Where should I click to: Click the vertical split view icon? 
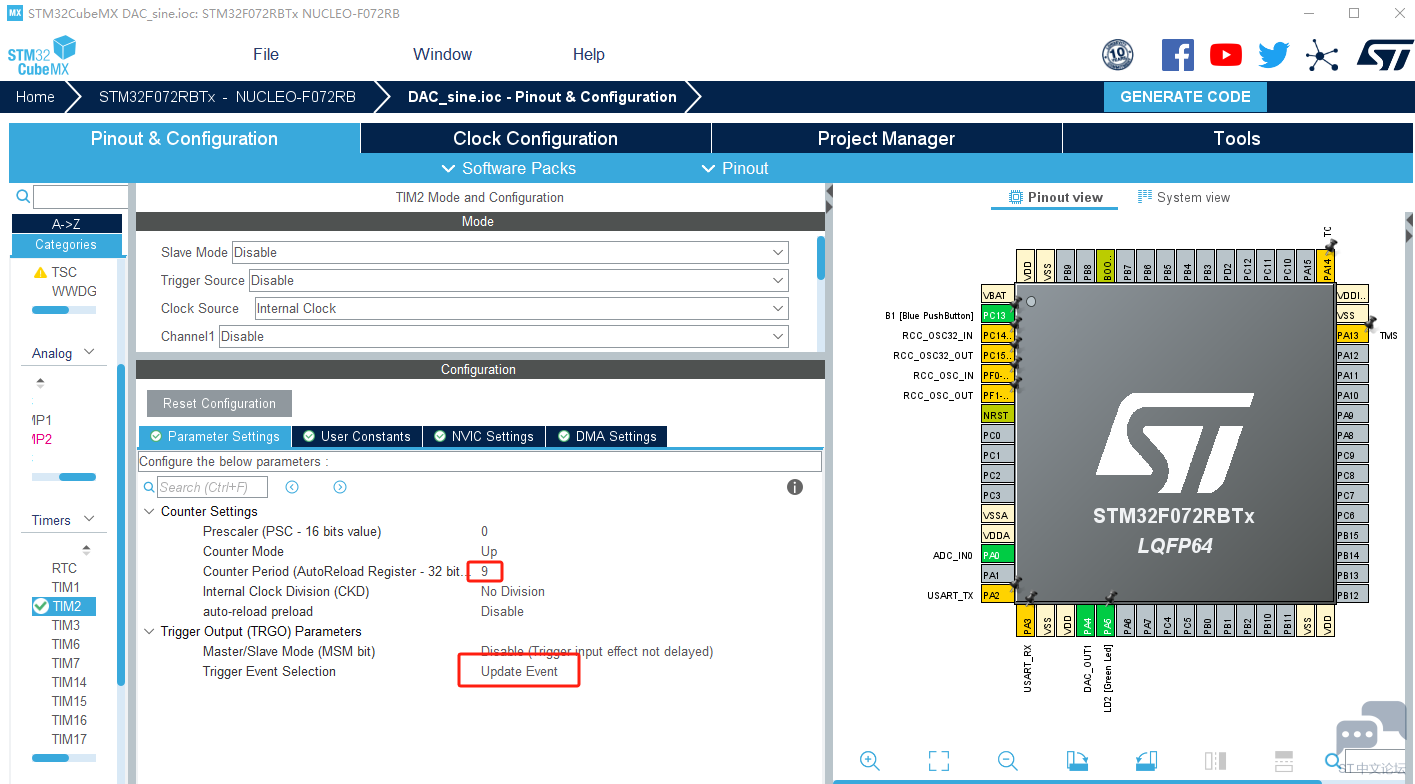(x=1215, y=761)
